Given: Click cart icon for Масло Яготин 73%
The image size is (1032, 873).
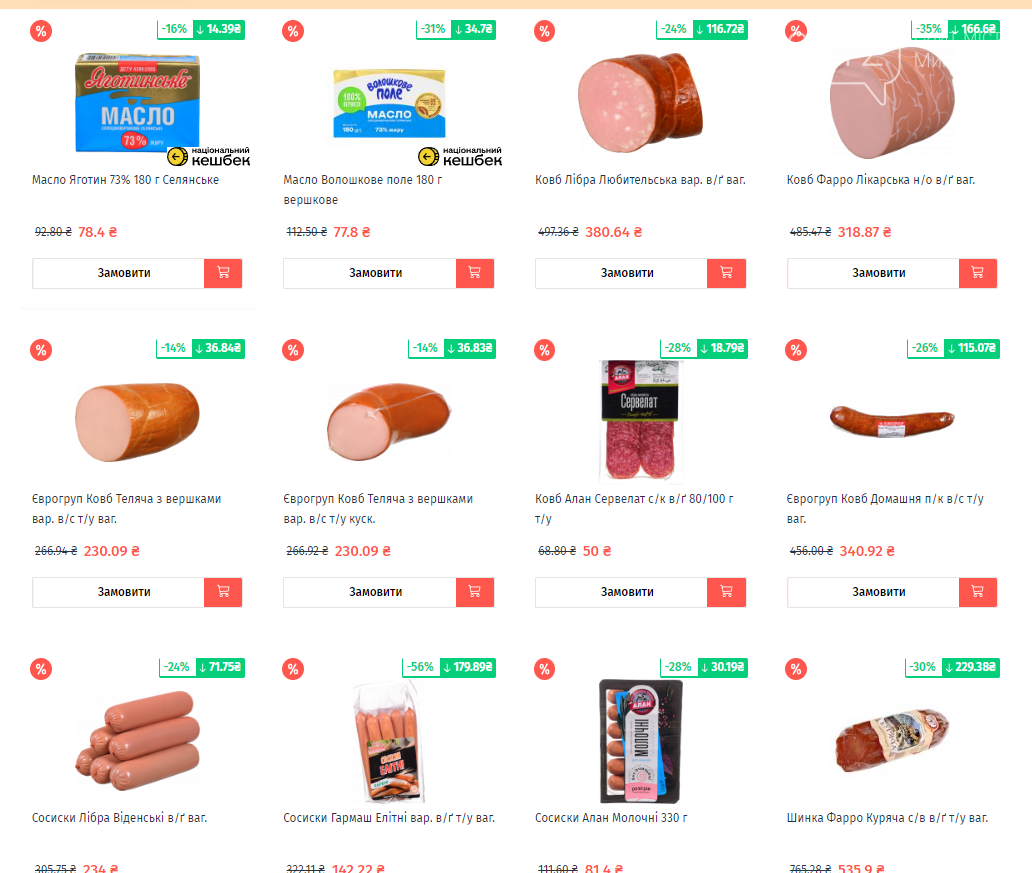Looking at the screenshot, I should pyautogui.click(x=223, y=273).
